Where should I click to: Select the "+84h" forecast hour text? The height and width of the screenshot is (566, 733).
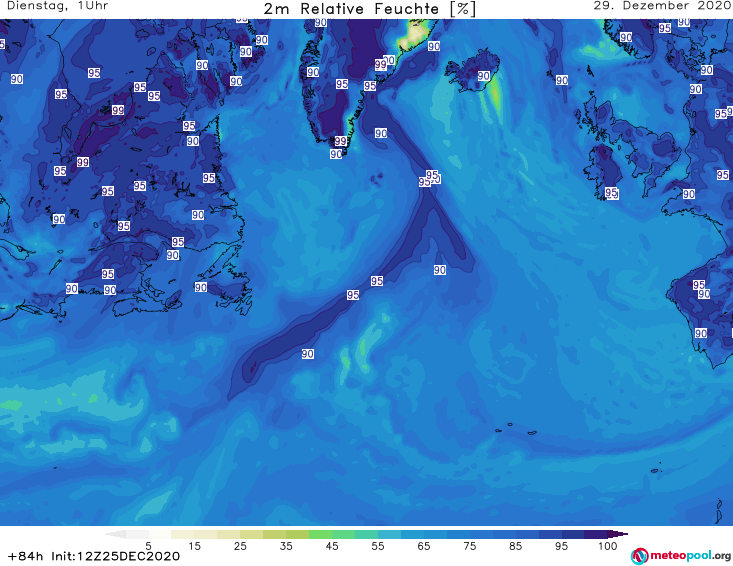[x=25, y=556]
